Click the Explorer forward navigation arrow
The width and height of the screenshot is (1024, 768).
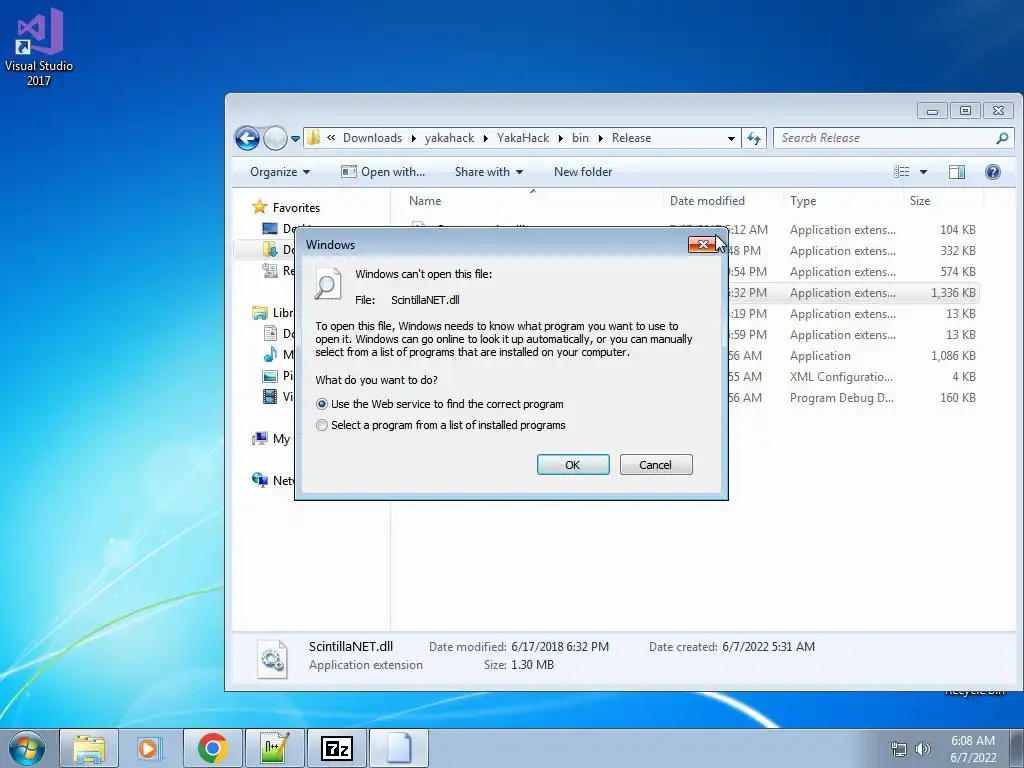(x=276, y=138)
